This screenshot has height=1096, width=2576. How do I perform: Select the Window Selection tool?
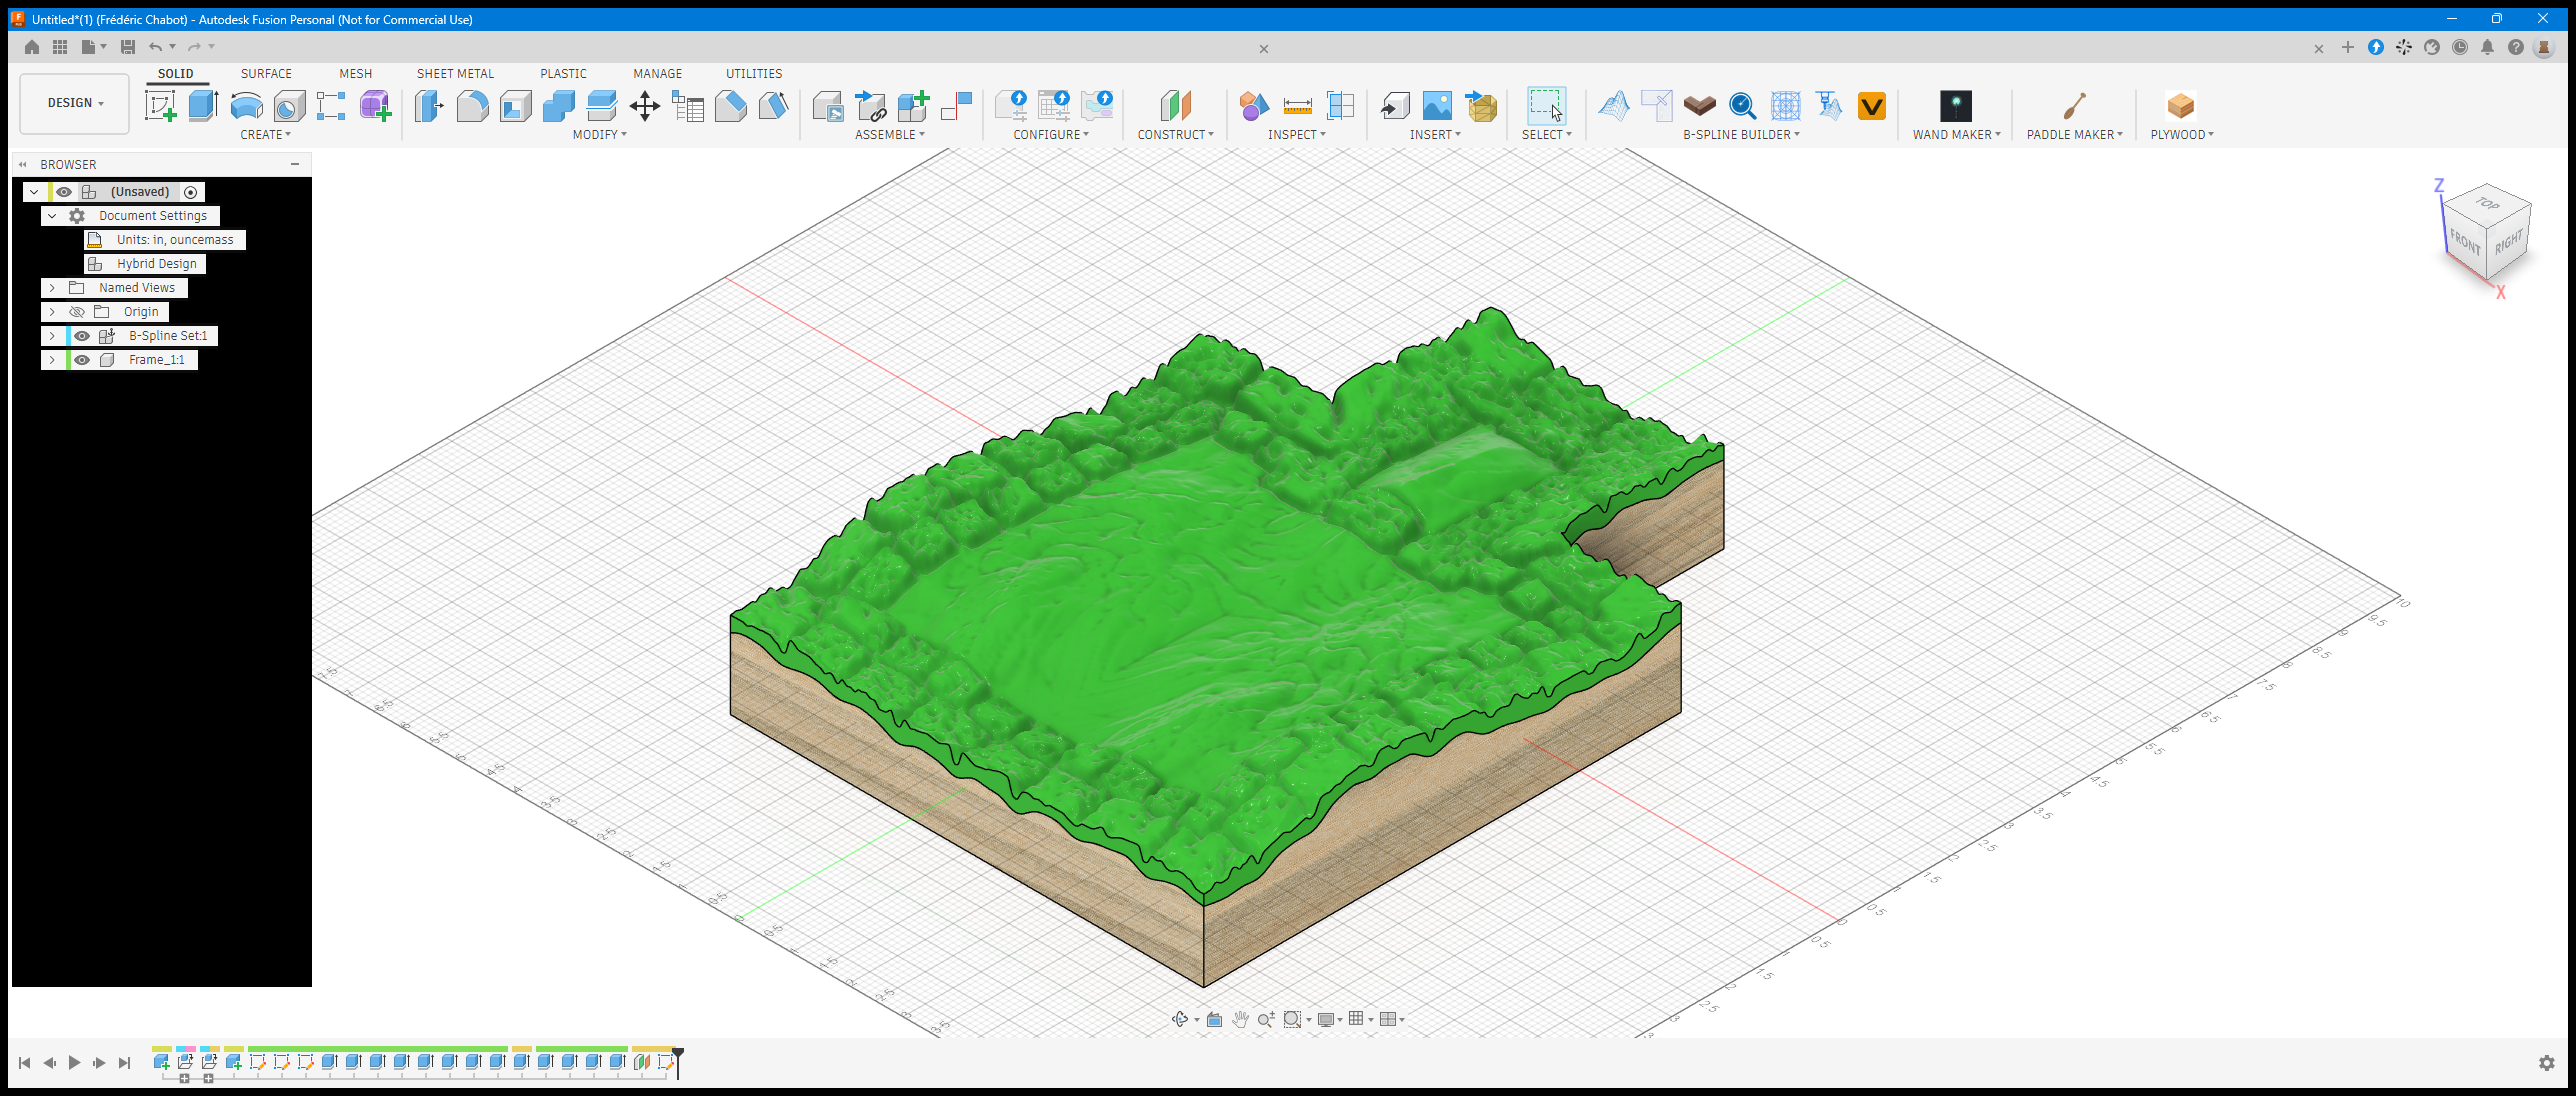(1546, 105)
